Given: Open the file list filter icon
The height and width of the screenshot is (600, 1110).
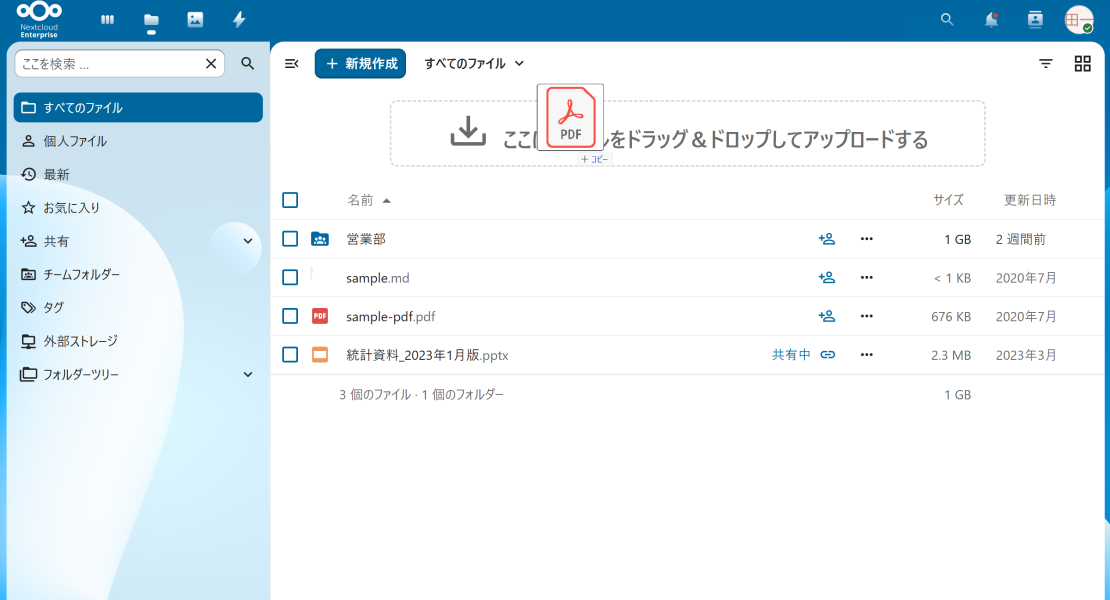Looking at the screenshot, I should (1046, 64).
